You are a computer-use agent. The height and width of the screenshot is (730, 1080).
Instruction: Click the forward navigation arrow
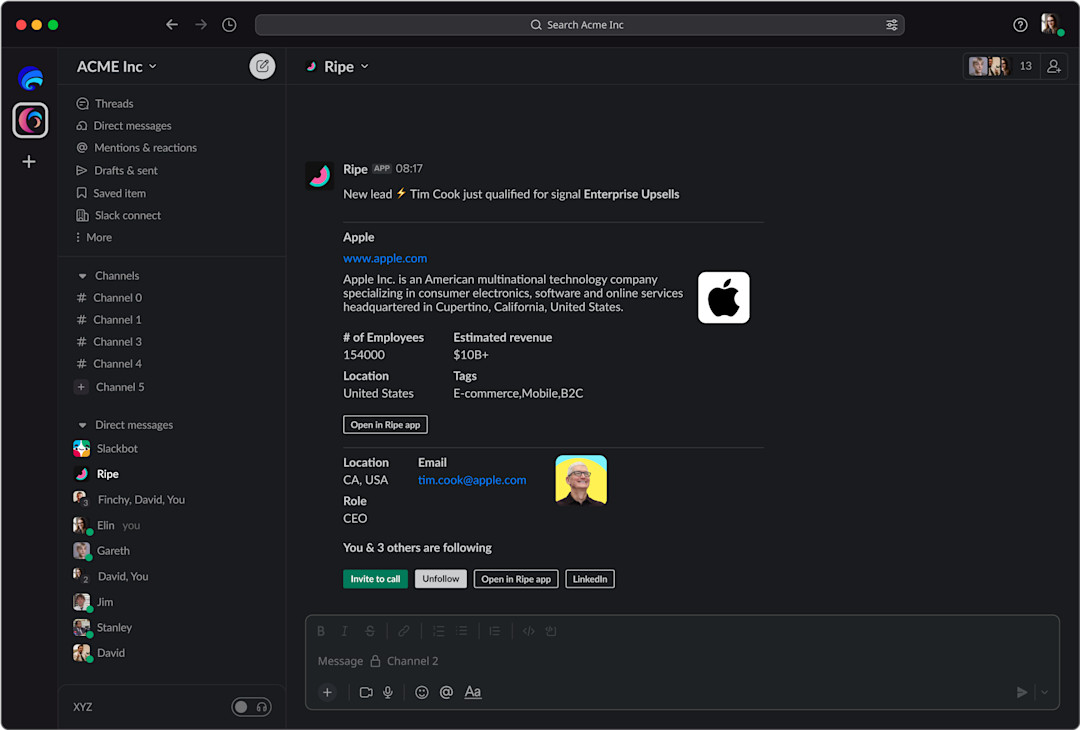tap(201, 25)
